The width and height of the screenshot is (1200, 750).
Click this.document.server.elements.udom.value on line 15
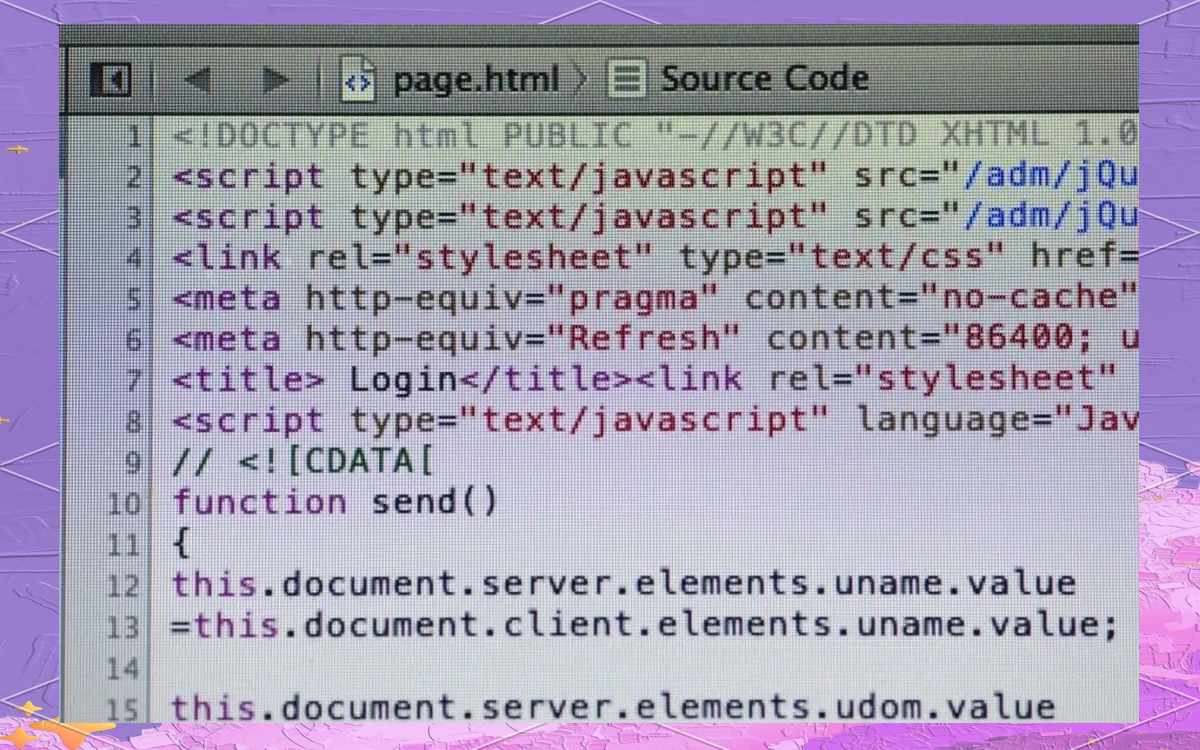612,708
